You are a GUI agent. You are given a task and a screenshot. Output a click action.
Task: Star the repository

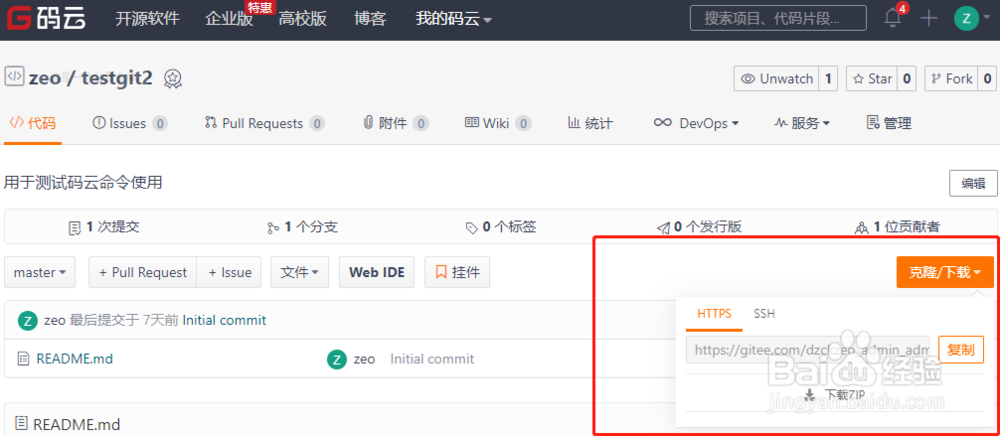(872, 78)
